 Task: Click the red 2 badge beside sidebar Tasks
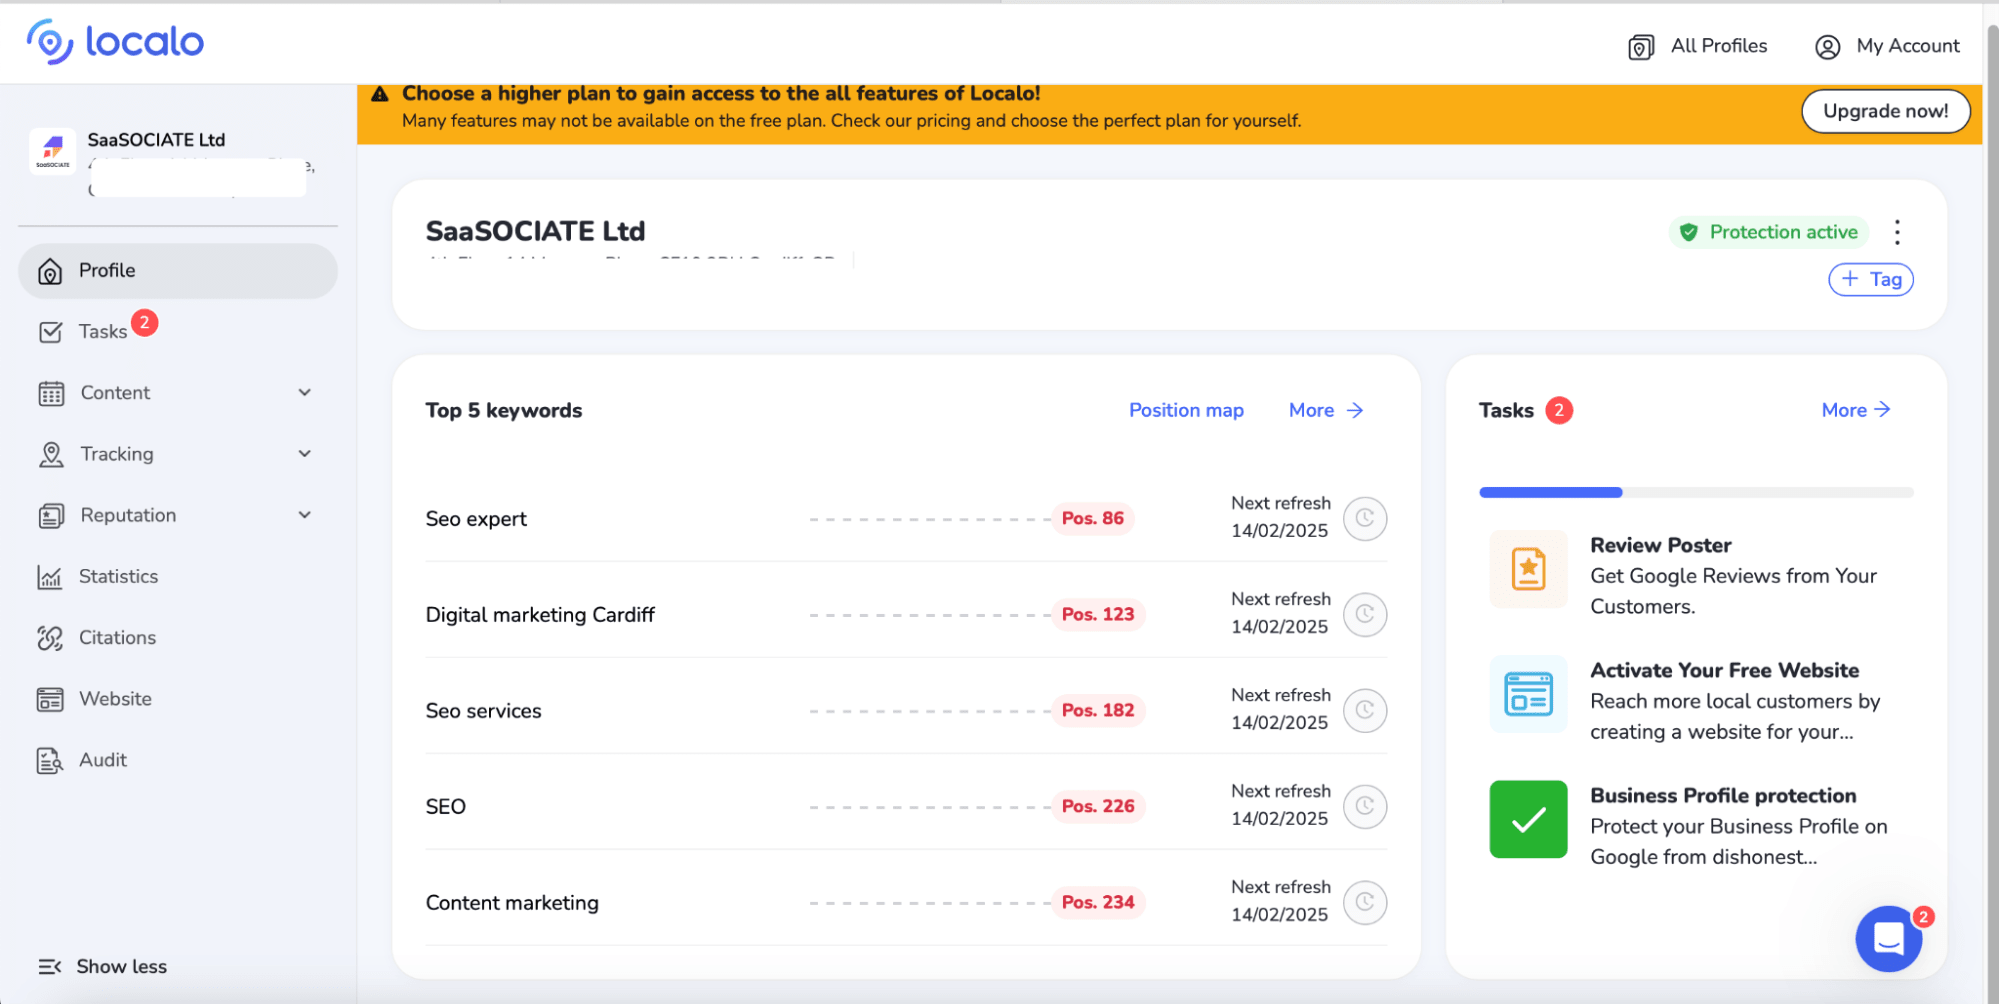[145, 323]
